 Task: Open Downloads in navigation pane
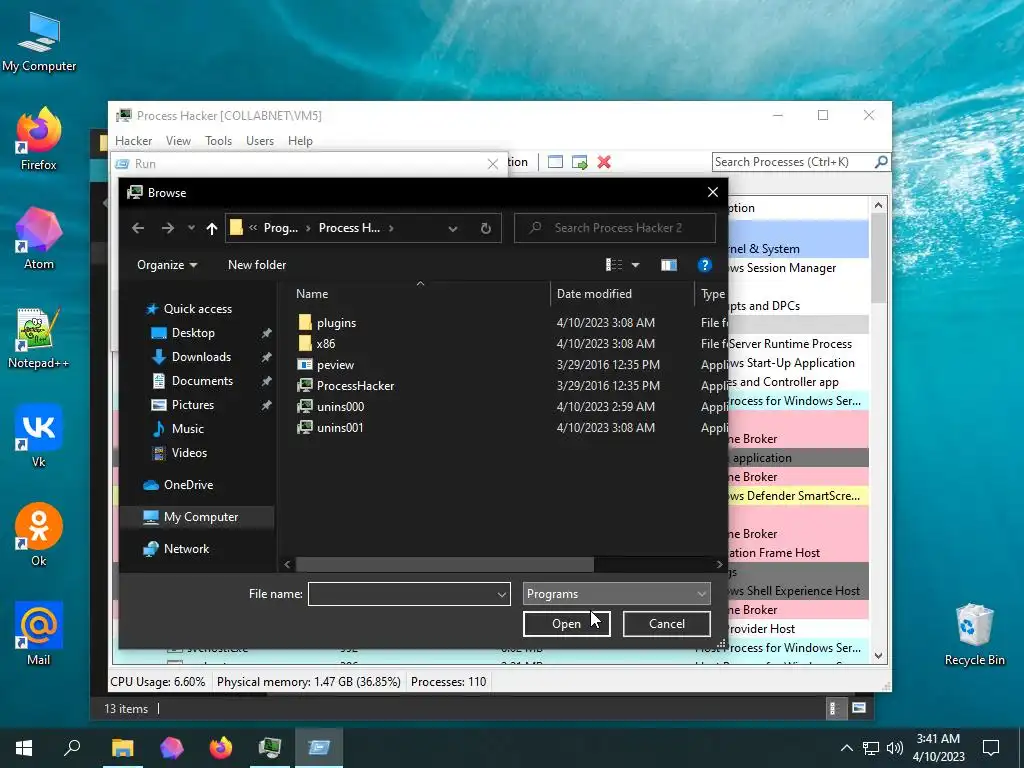click(201, 357)
